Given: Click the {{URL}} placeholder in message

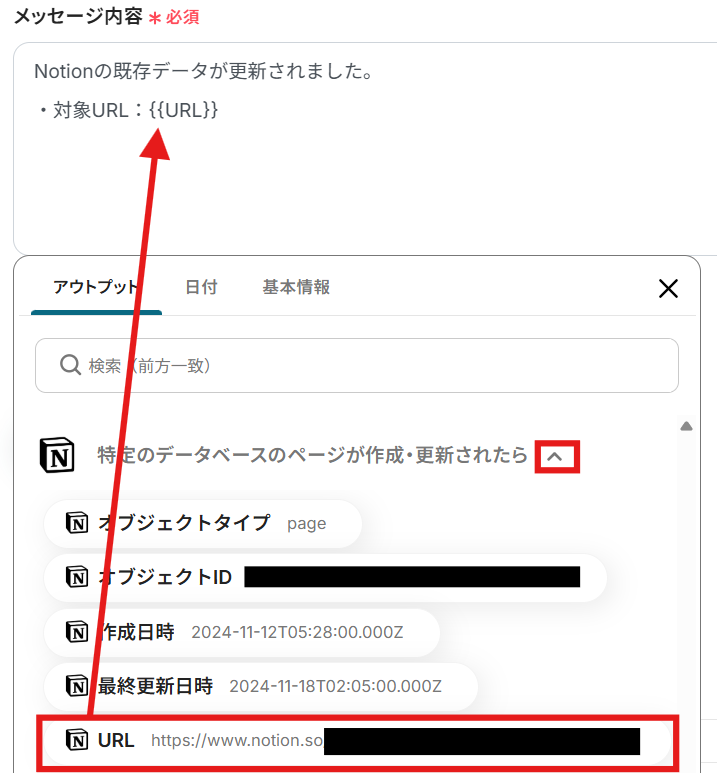Looking at the screenshot, I should pos(183,110).
